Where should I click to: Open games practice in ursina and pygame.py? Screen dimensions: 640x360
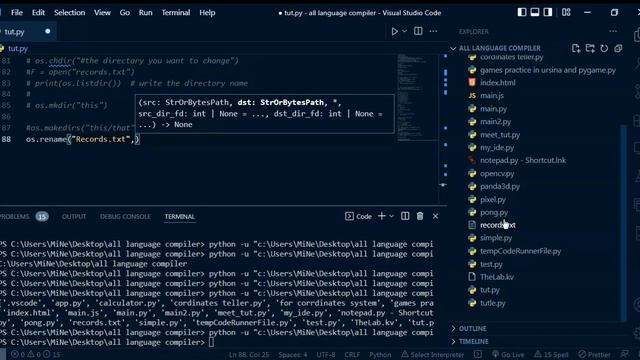(548, 70)
